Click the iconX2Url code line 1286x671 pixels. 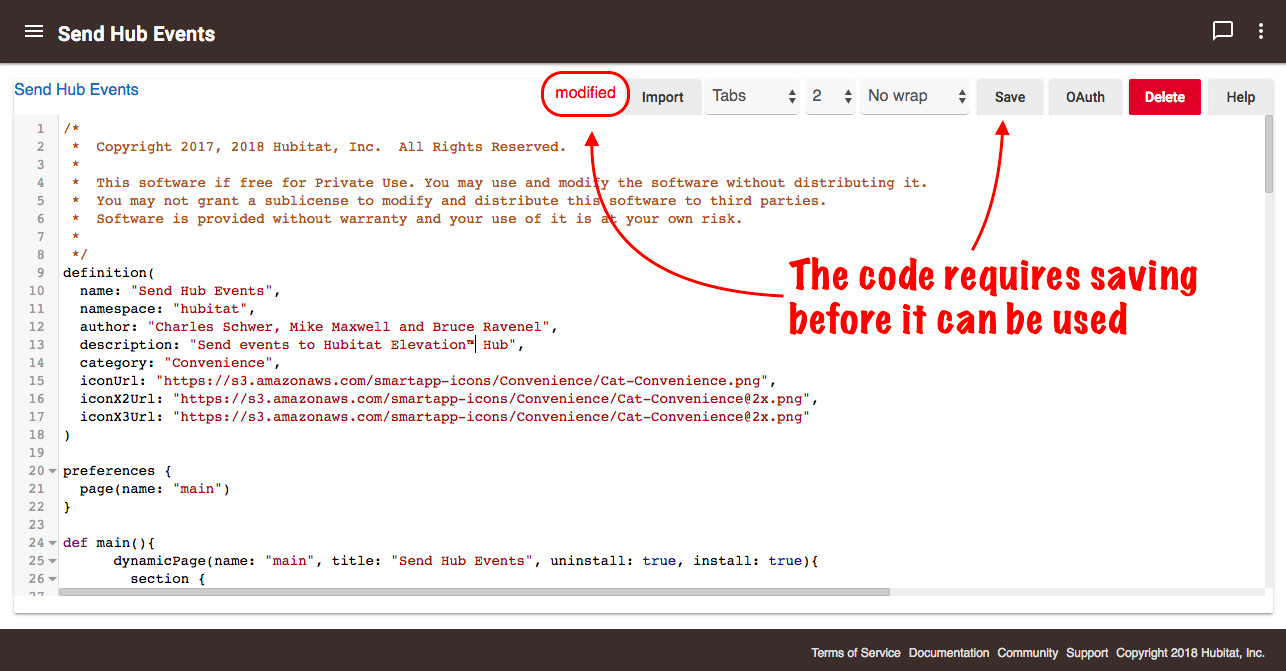point(449,399)
